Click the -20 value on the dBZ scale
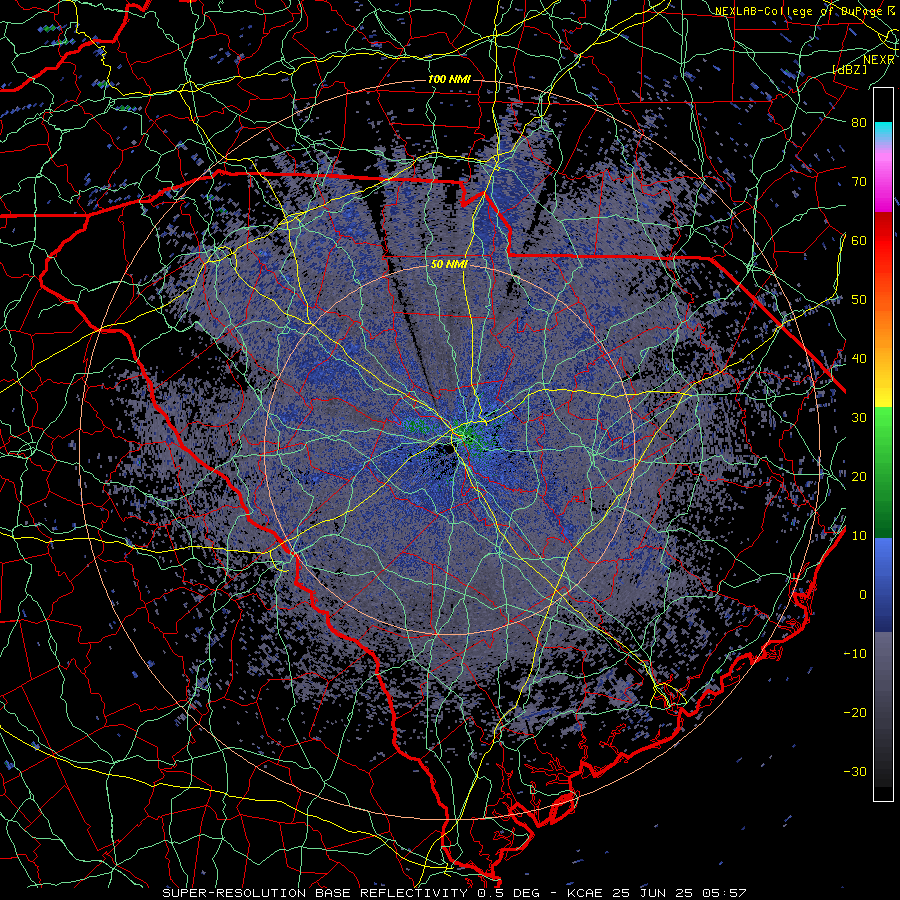 [855, 712]
